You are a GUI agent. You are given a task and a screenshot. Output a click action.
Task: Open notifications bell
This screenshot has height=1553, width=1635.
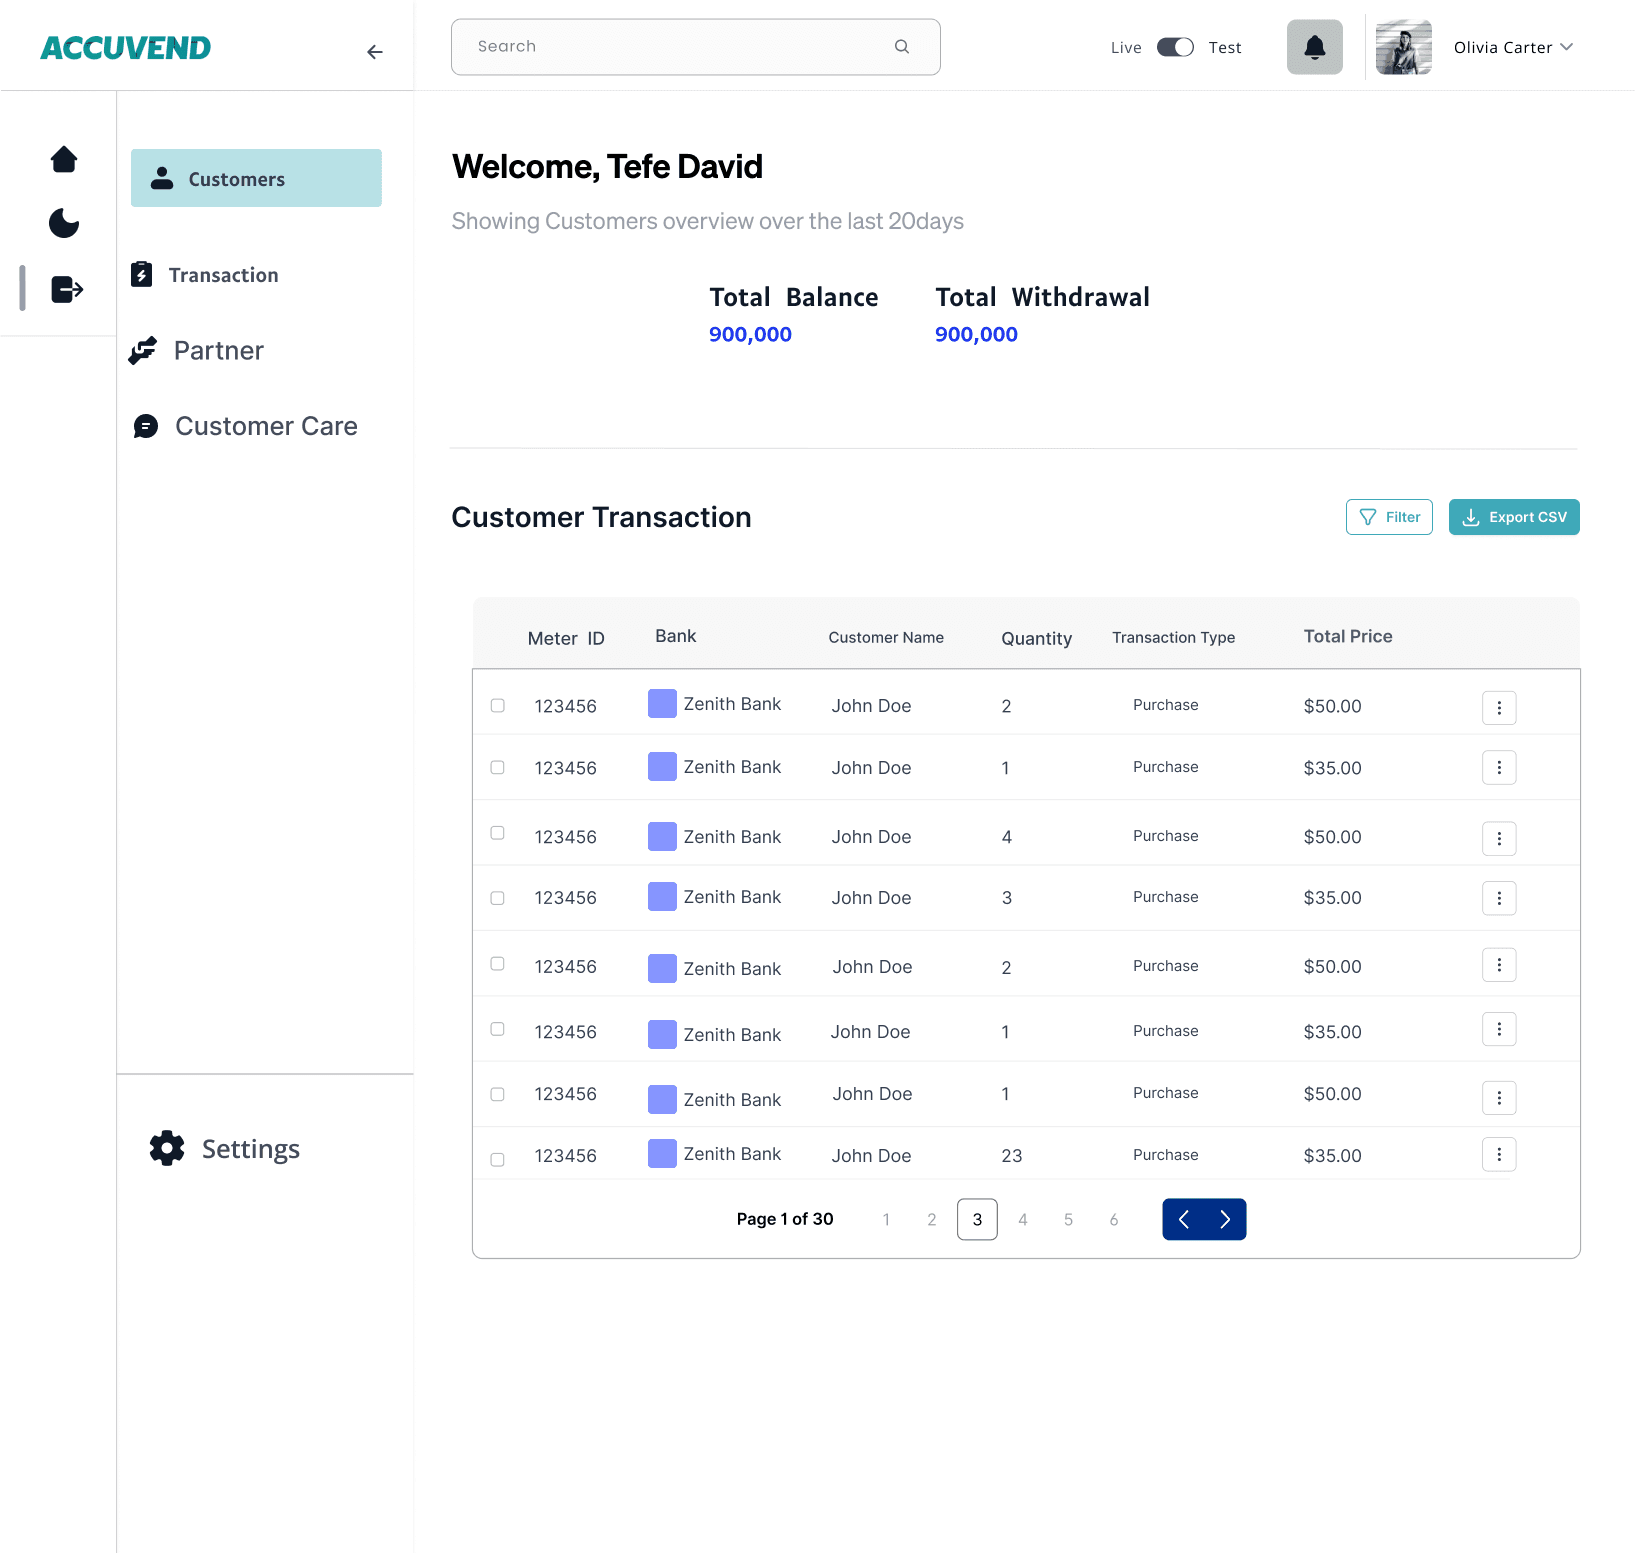click(1315, 47)
